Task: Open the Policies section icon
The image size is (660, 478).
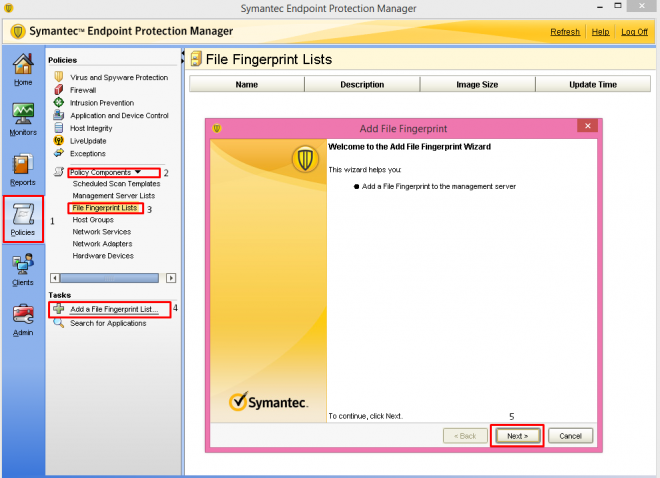Action: [x=23, y=214]
